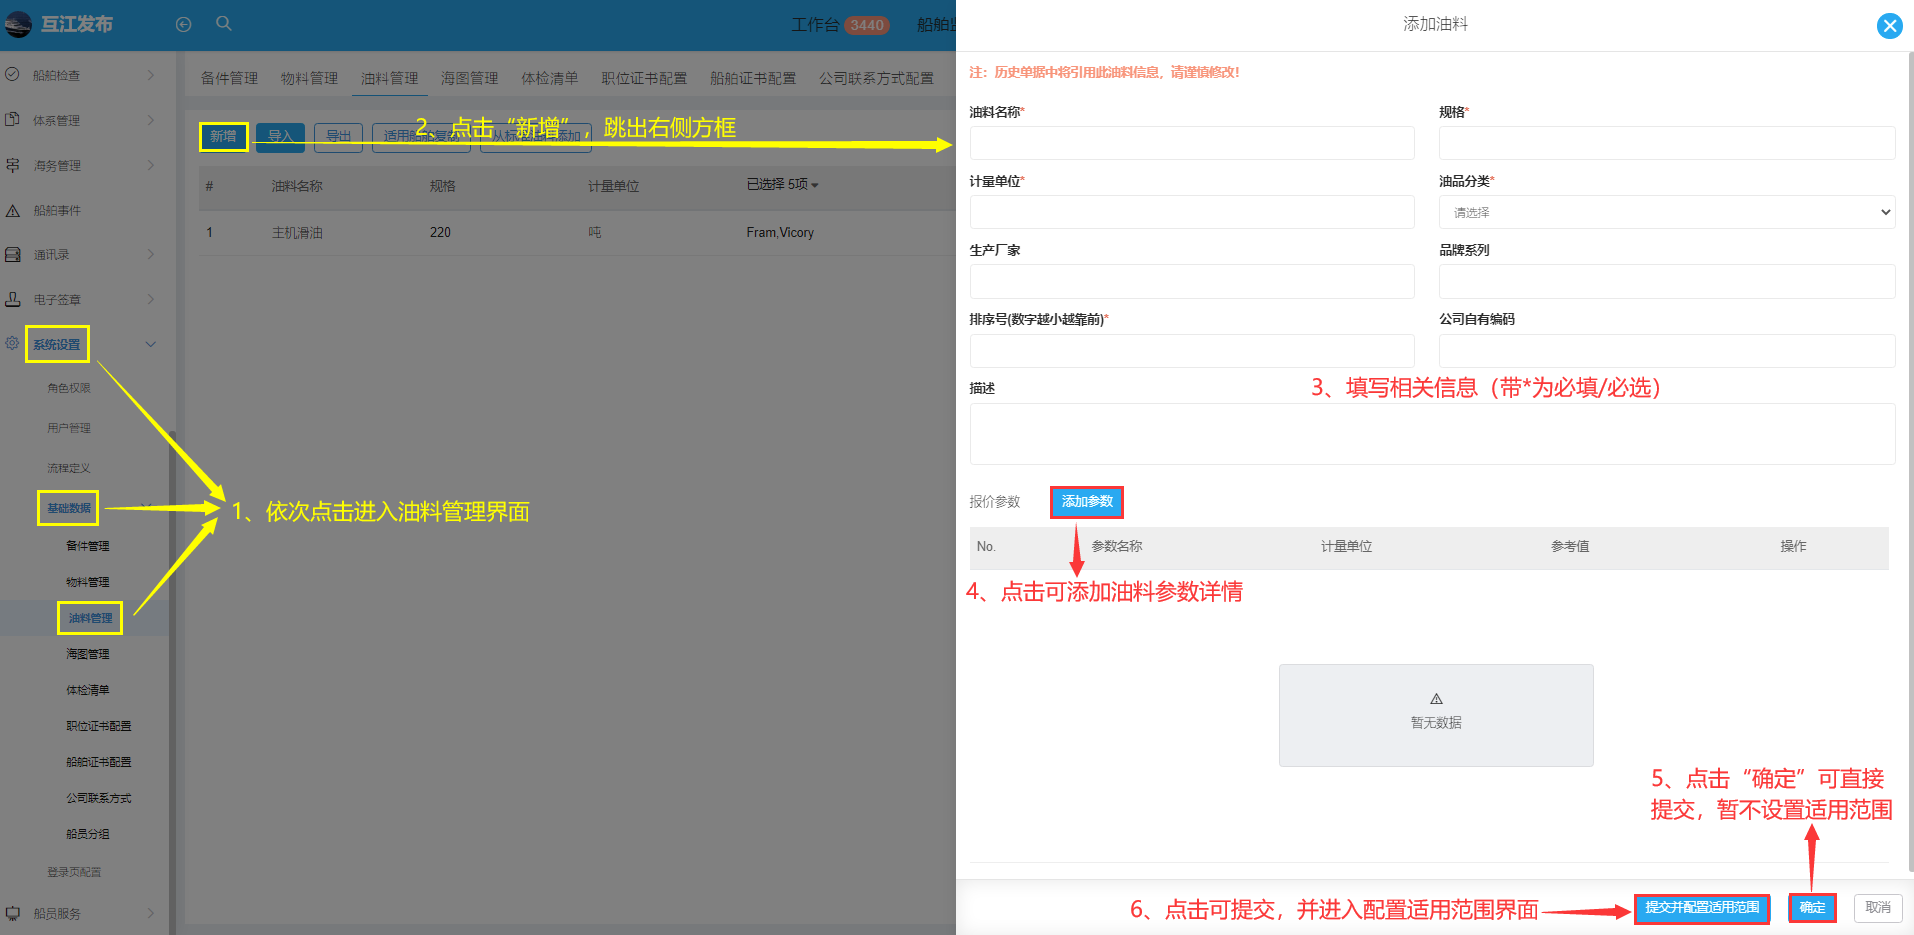Open 船员分组 sidebar submenu item

click(x=88, y=834)
